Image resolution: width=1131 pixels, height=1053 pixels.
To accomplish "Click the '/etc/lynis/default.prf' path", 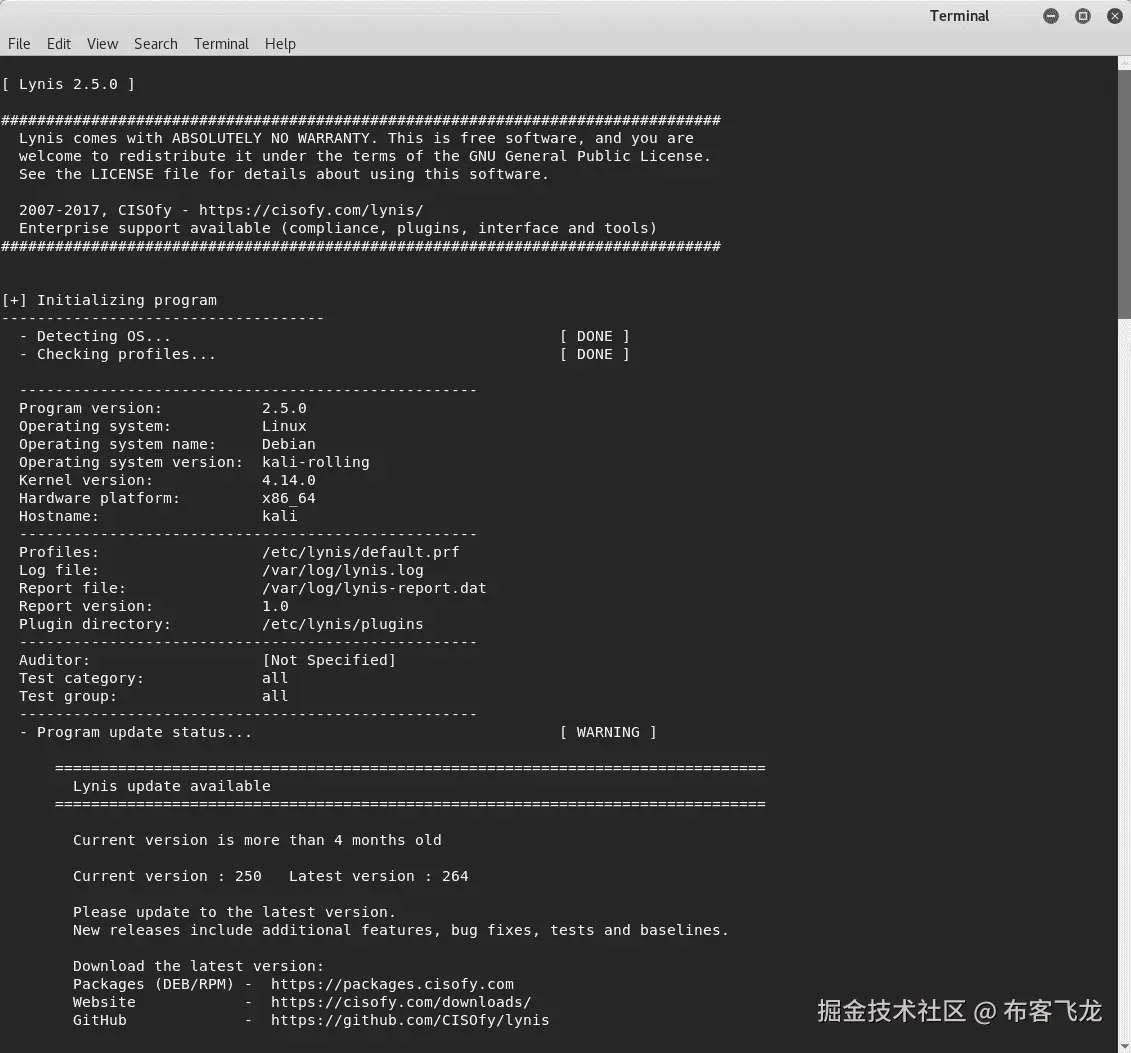I will coord(361,552).
